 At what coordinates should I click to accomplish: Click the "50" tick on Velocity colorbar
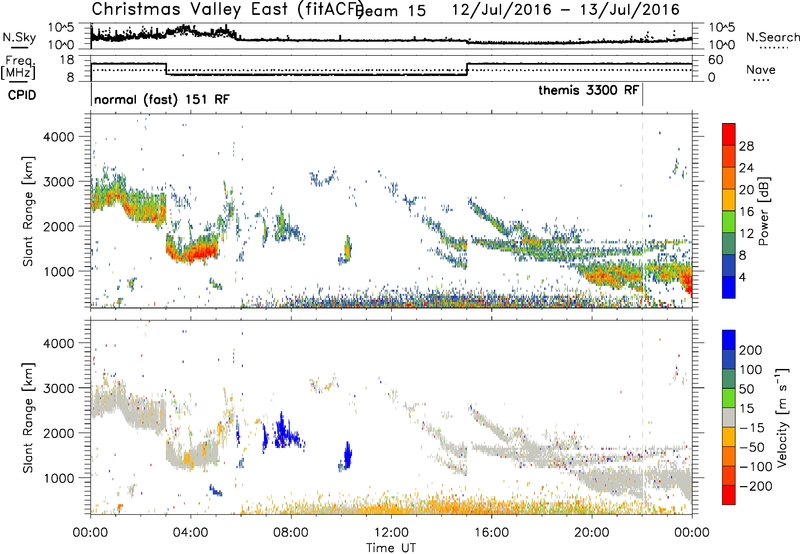(746, 389)
